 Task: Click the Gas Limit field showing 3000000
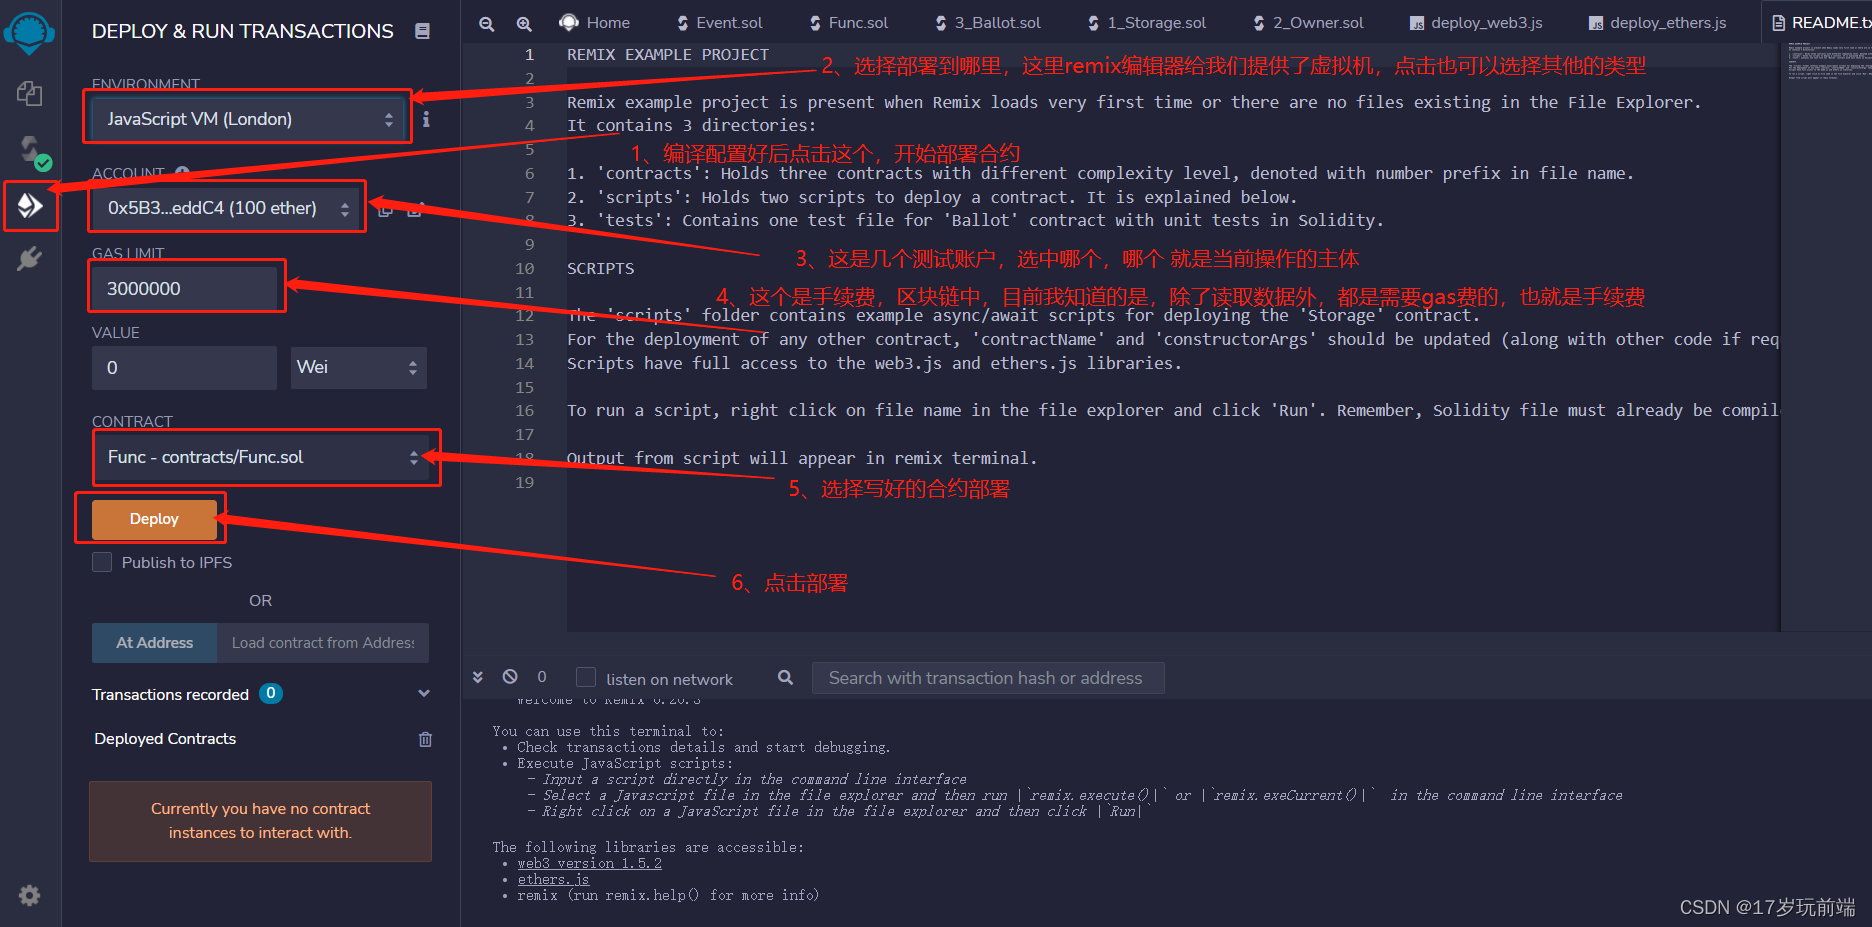click(x=184, y=288)
